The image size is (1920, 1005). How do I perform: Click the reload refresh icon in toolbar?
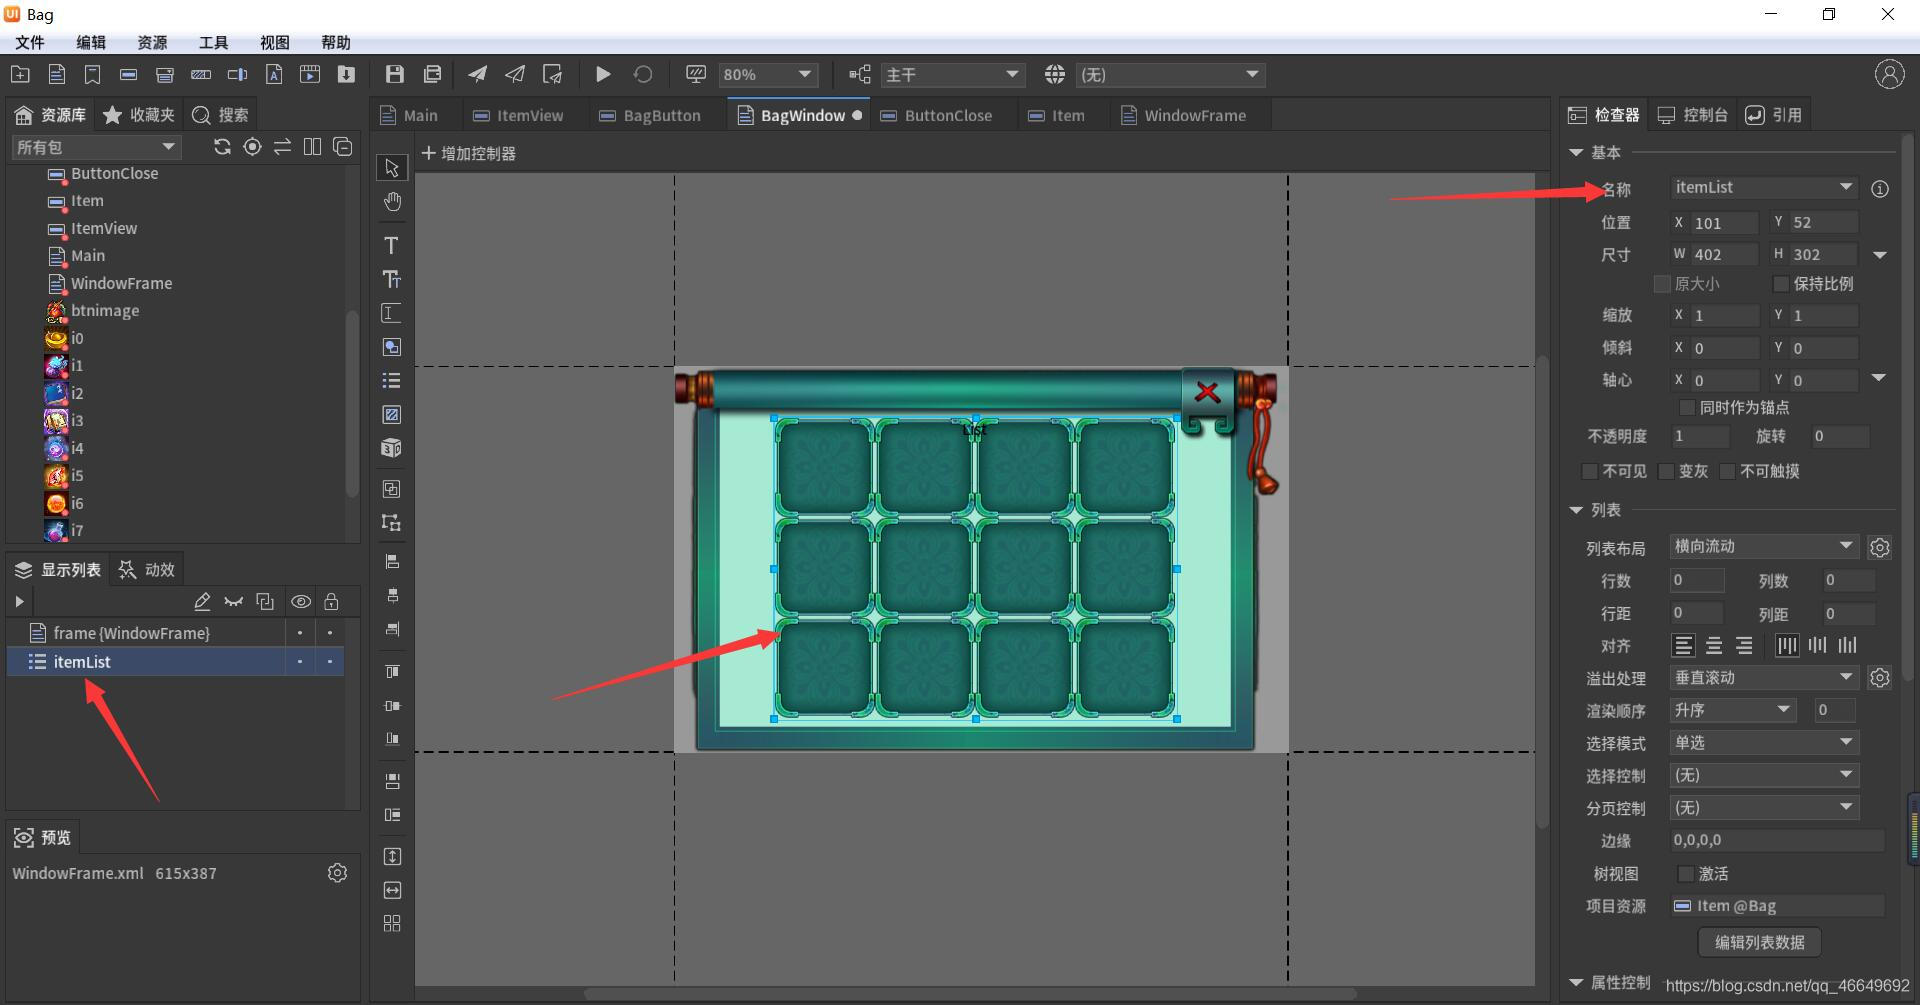click(x=643, y=74)
